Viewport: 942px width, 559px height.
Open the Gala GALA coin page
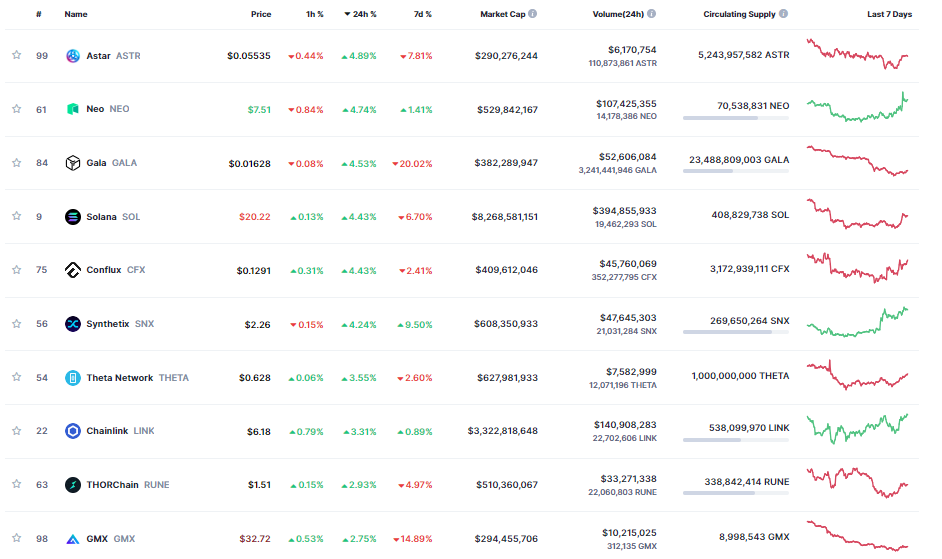[x=111, y=163]
